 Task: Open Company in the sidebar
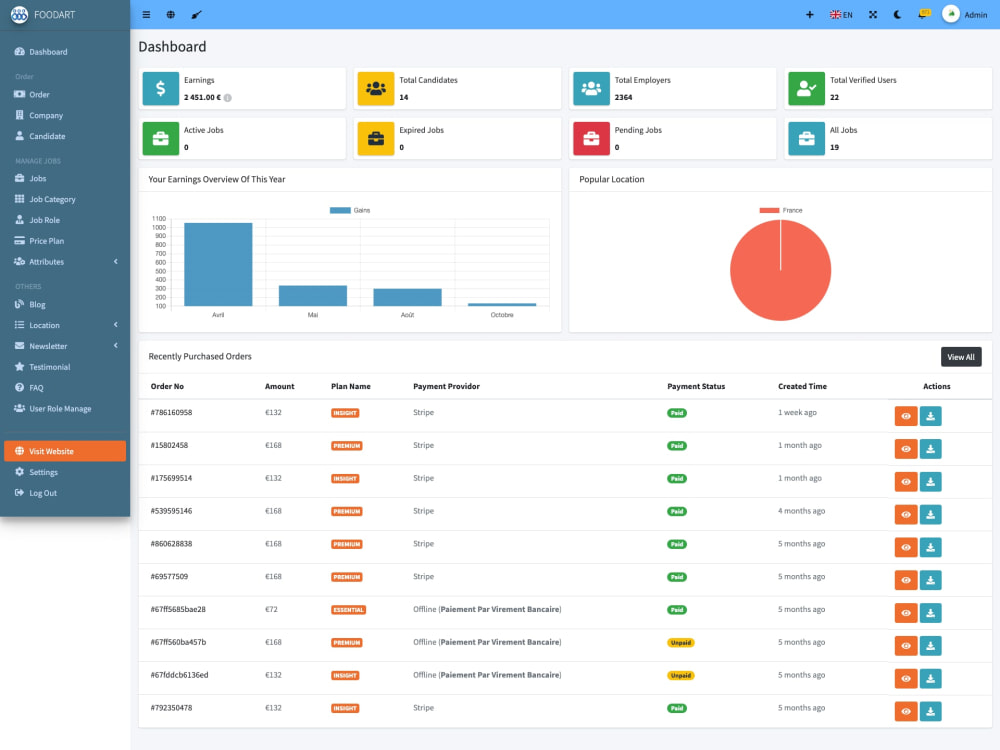pos(65,115)
